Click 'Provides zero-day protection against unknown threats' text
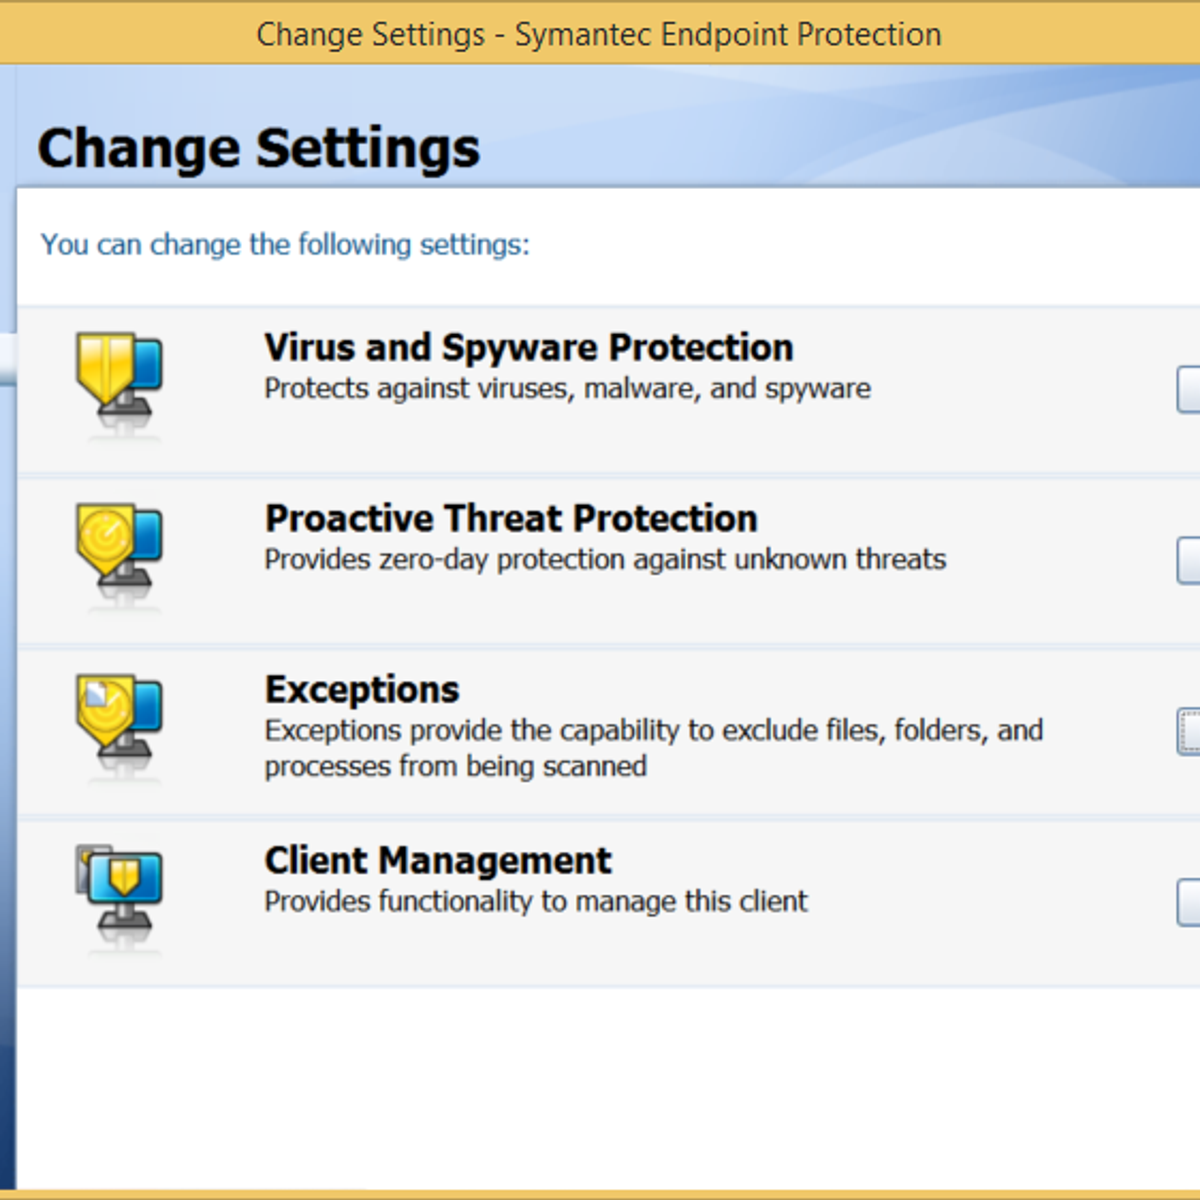Viewport: 1200px width, 1200px height. point(604,560)
